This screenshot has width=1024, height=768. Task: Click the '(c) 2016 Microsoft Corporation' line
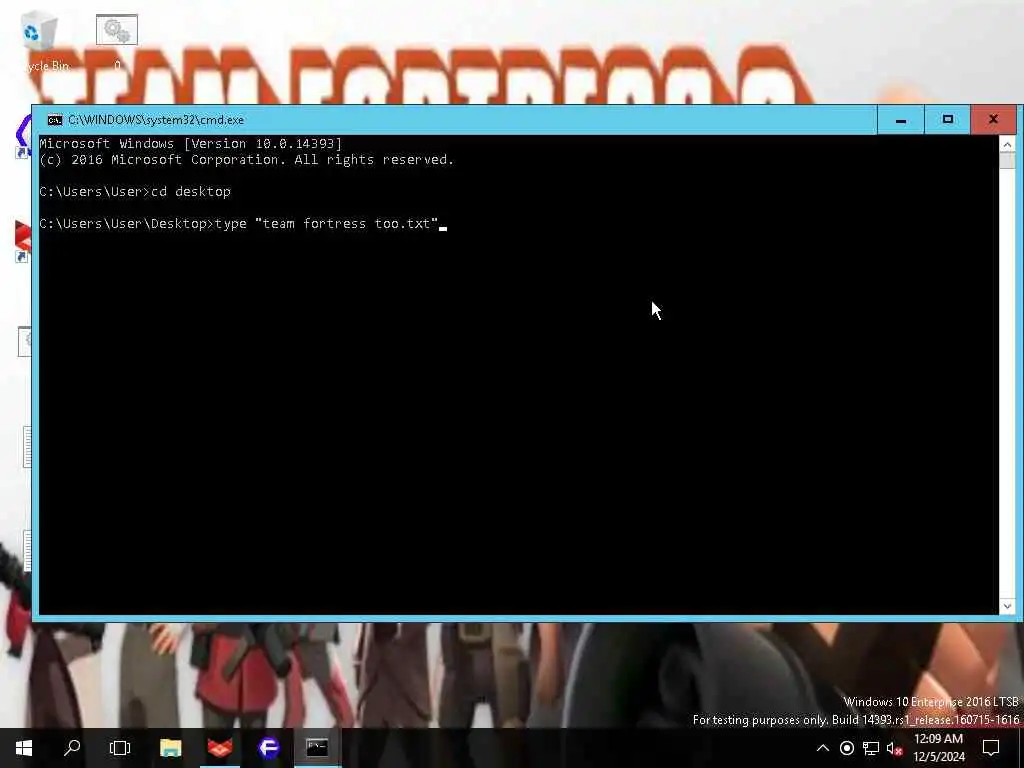[247, 160]
